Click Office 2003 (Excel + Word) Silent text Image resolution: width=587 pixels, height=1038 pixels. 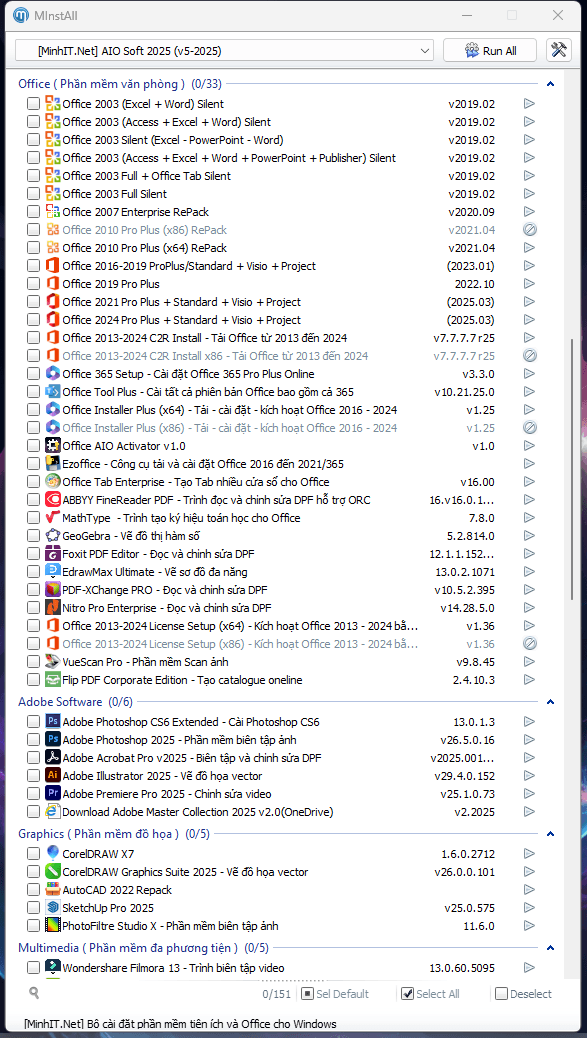[143, 104]
